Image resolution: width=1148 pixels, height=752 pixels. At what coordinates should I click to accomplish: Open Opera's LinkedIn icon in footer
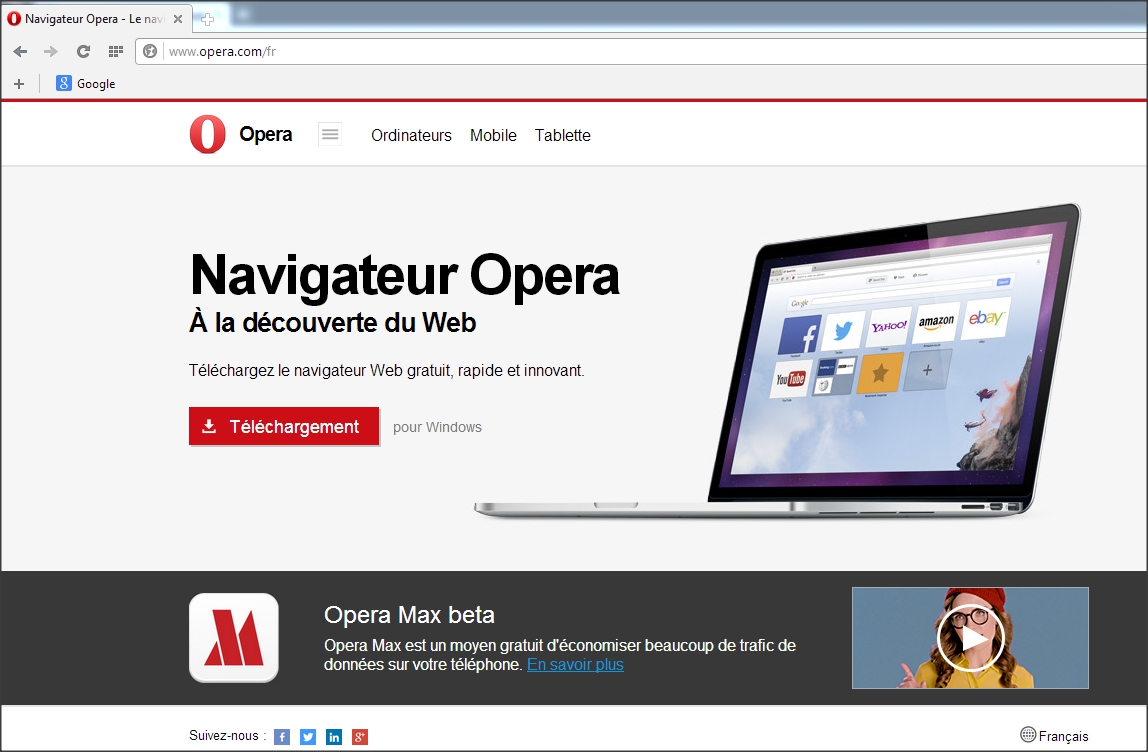click(x=334, y=737)
